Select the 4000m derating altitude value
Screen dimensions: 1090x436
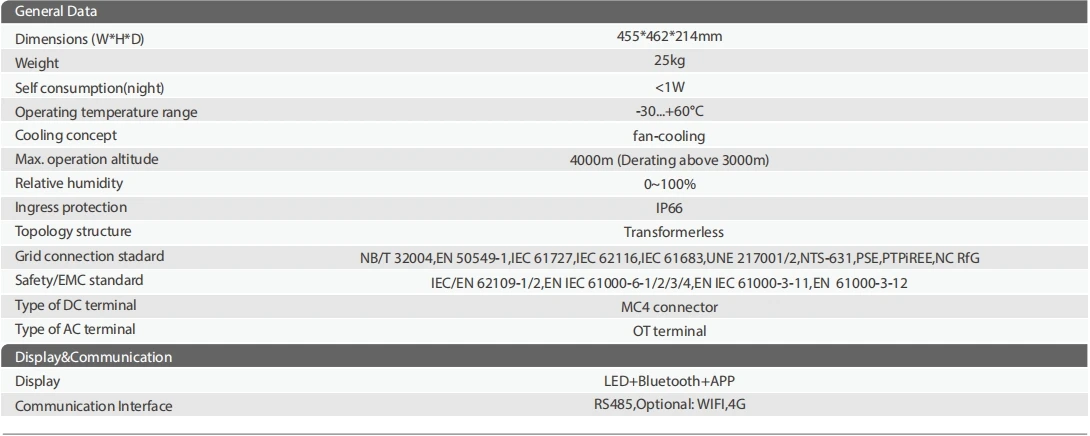[x=669, y=161]
